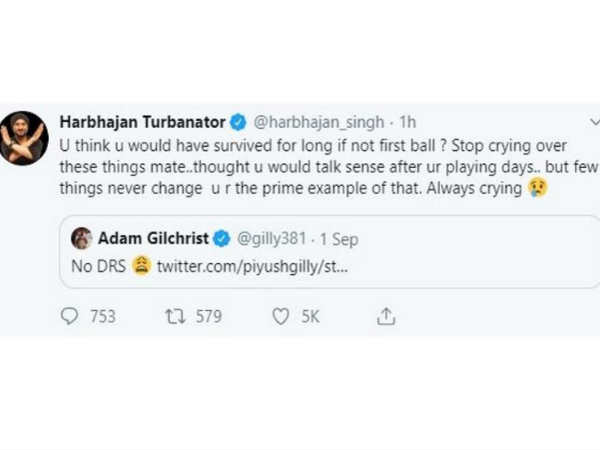600x450 pixels.
Task: Like the tweet with the heart icon
Action: click(281, 317)
